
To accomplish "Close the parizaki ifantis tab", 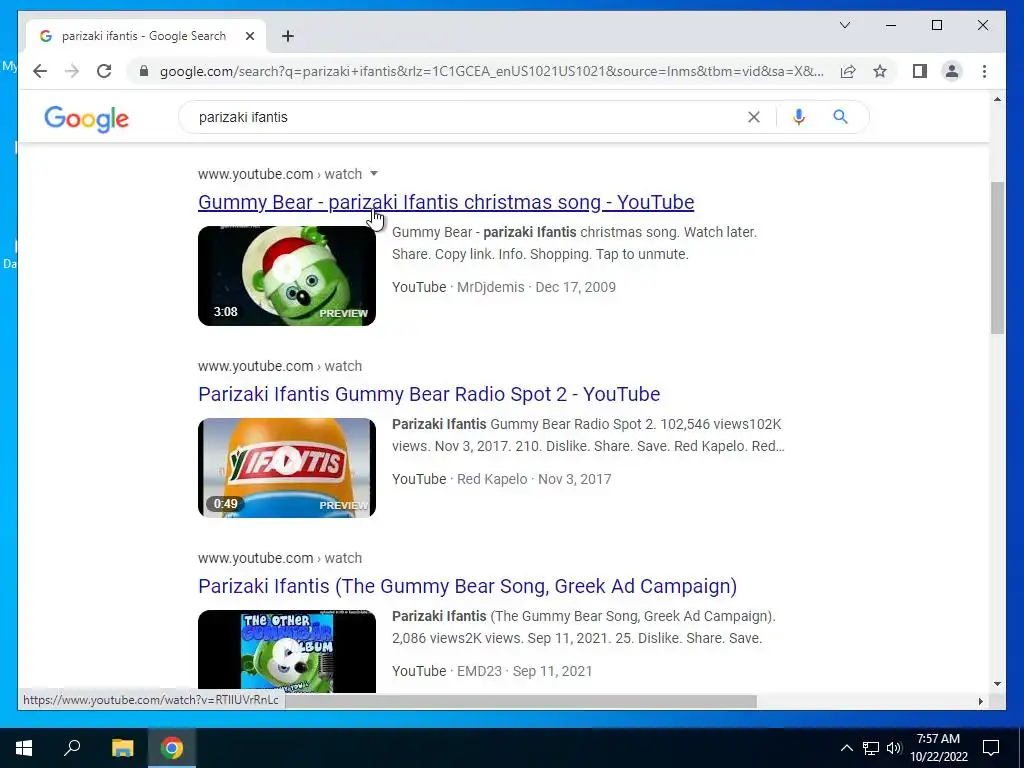I will [x=249, y=36].
